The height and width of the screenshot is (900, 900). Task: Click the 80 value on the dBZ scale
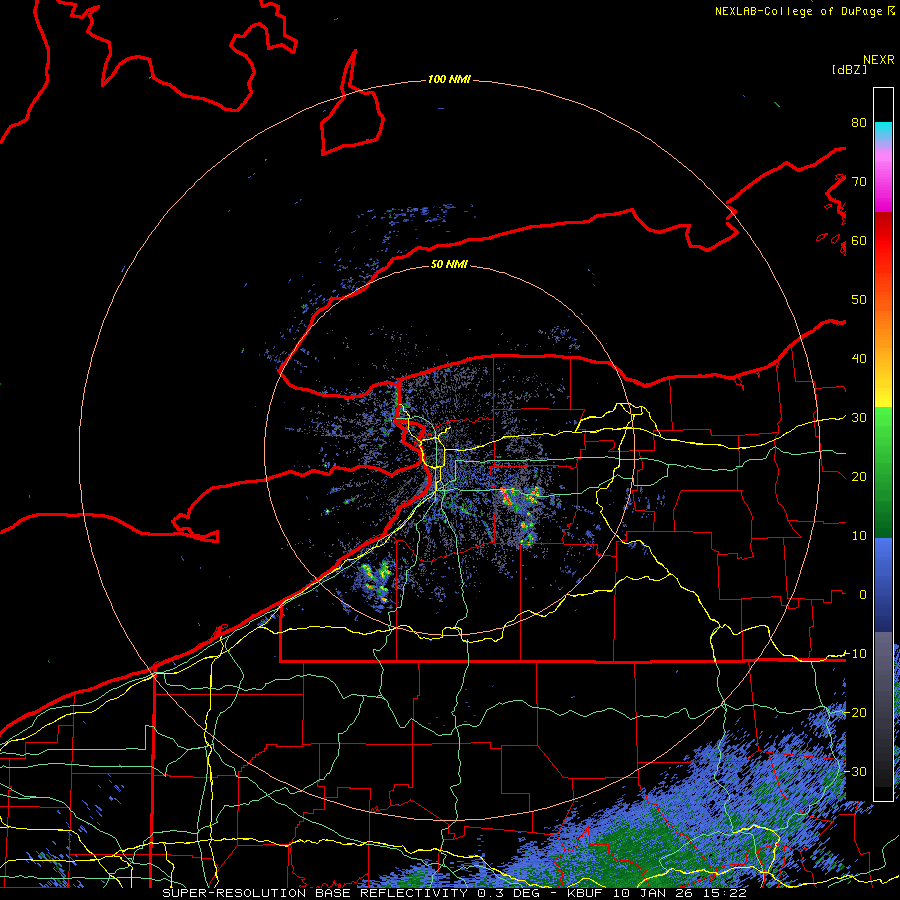tap(859, 123)
